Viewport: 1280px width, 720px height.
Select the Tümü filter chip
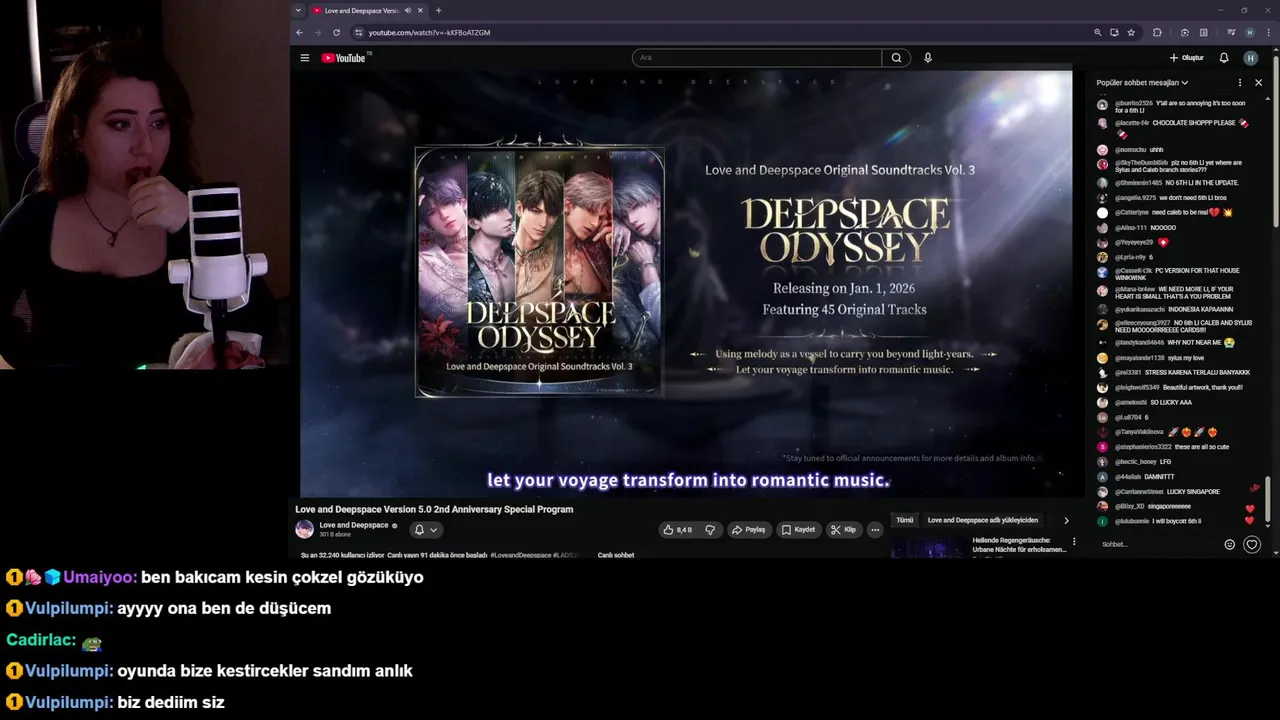tap(904, 520)
